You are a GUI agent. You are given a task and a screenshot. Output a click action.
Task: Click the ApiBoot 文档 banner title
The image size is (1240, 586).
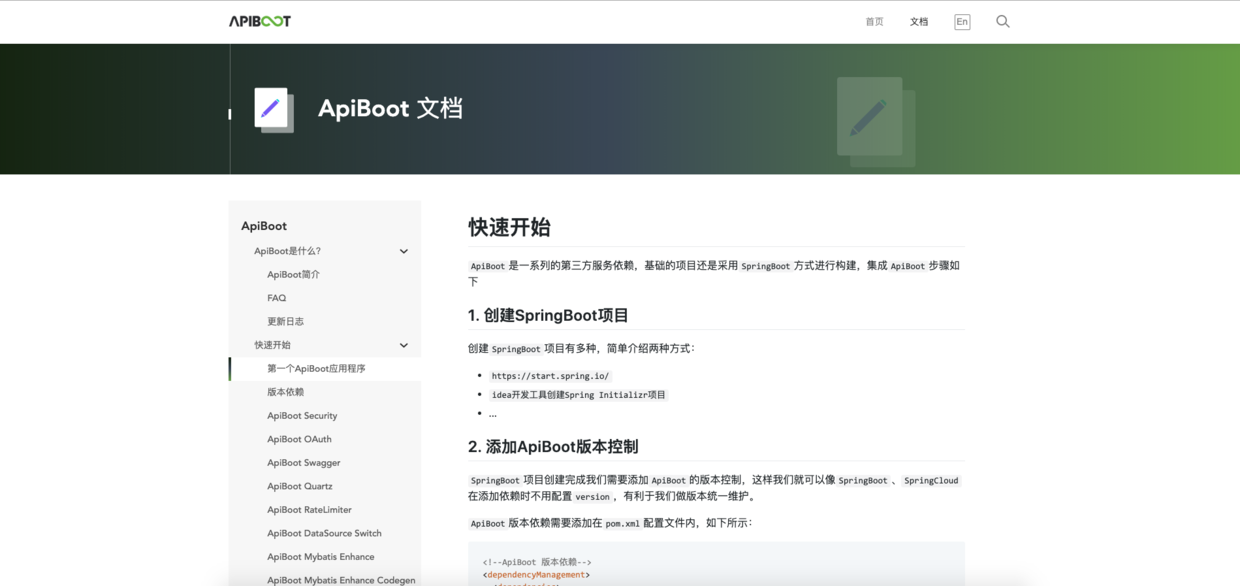390,108
